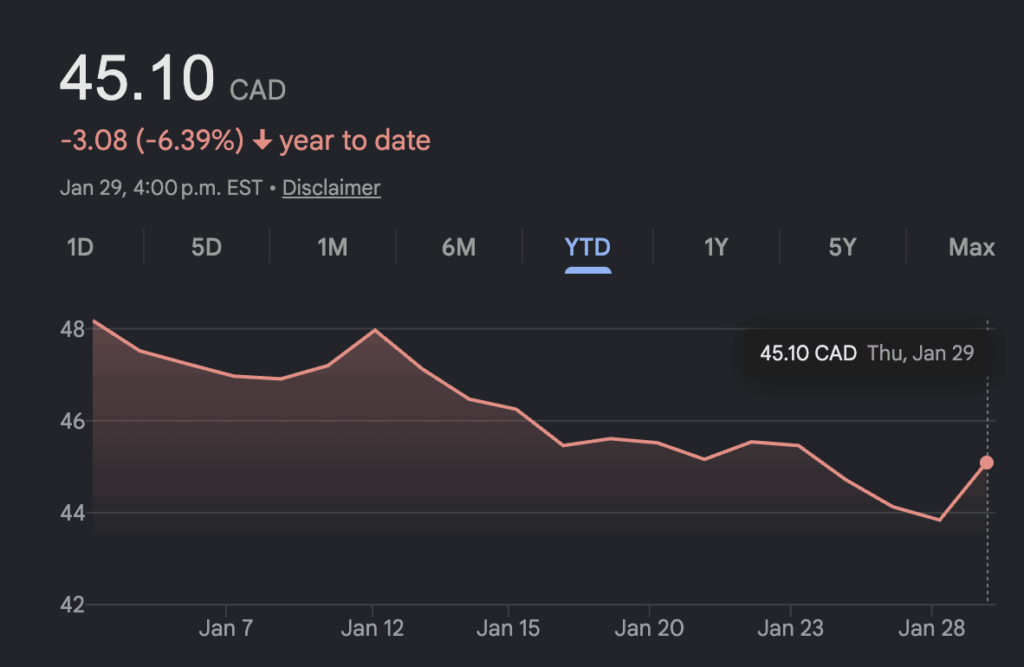Click the Jan 28 x-axis label

(931, 629)
